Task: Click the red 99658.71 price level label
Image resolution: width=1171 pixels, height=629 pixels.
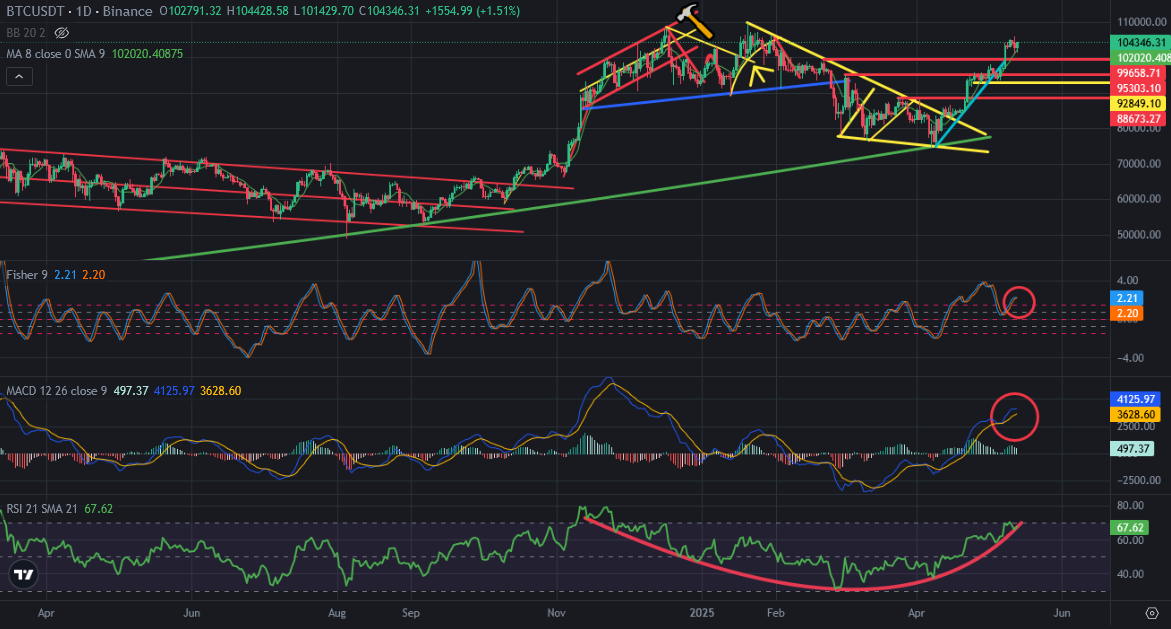Action: 1138,73
